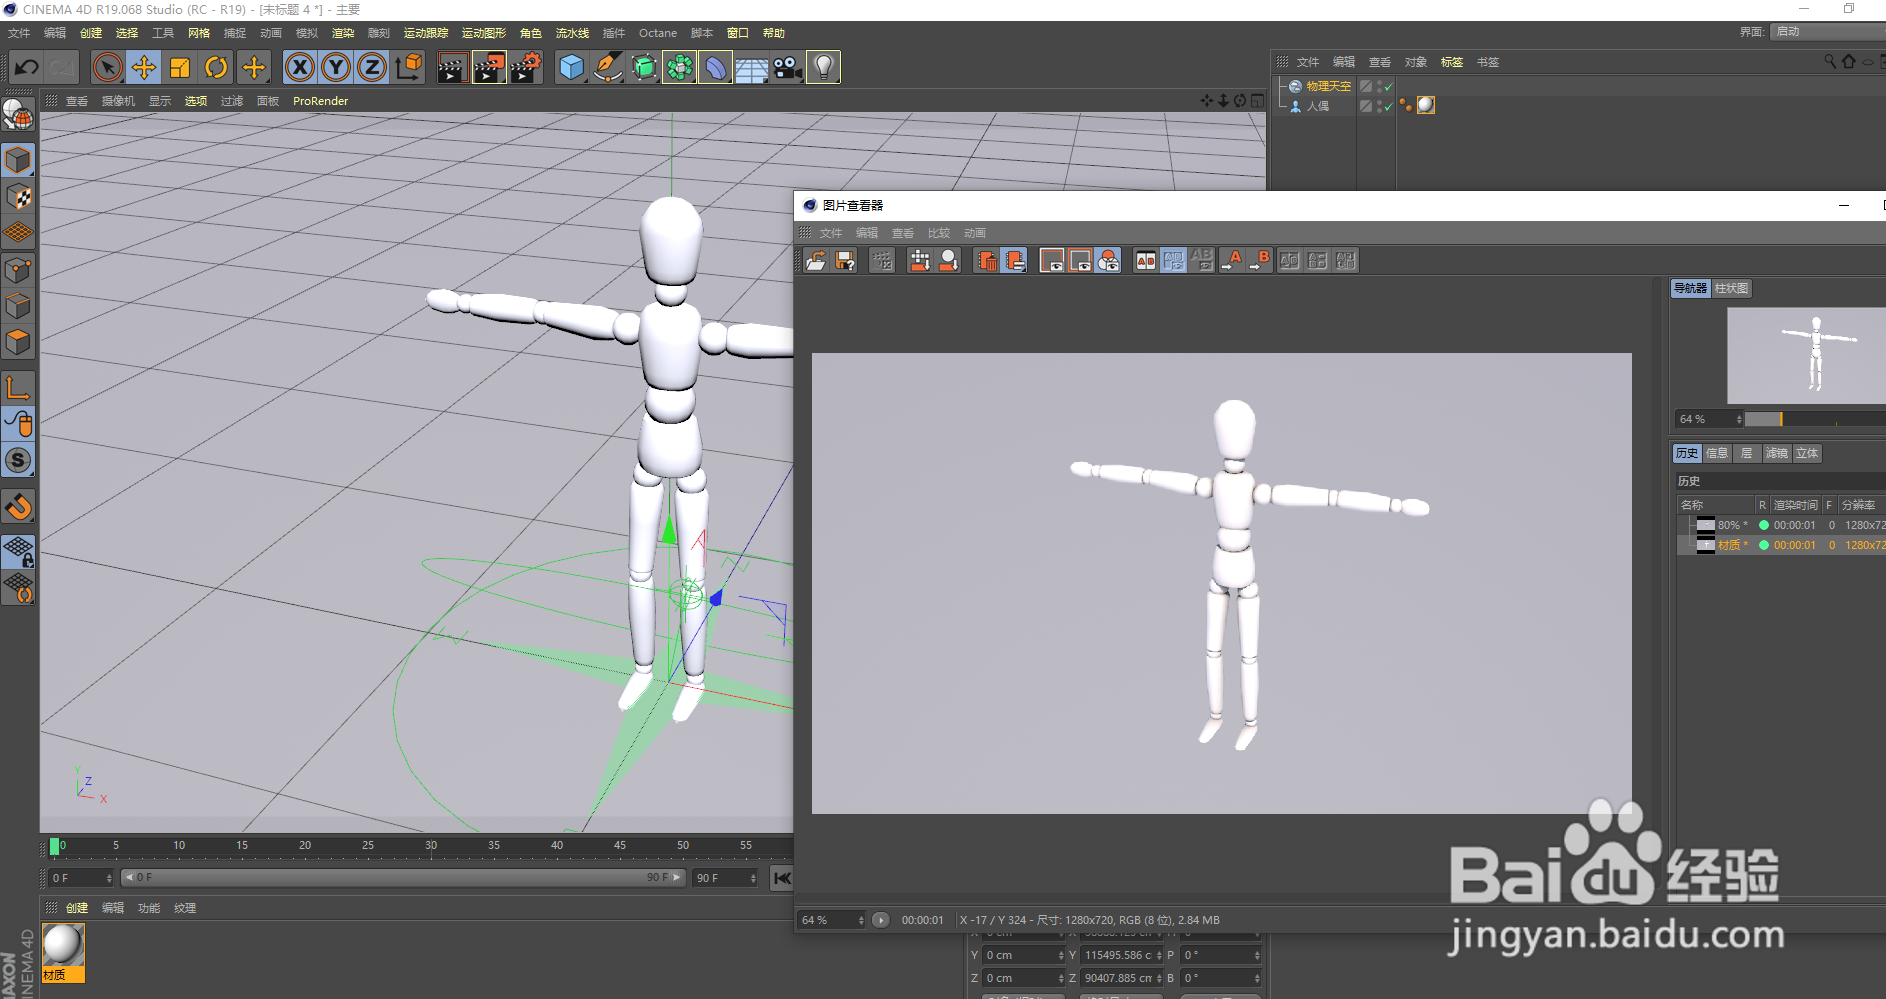Open ProRender viewport menu
Image resolution: width=1886 pixels, height=999 pixels.
320,101
